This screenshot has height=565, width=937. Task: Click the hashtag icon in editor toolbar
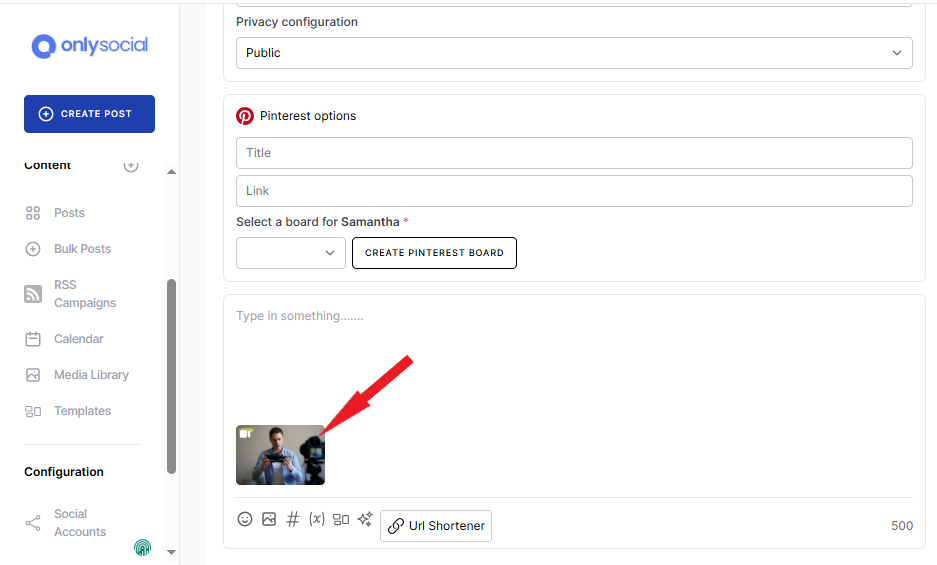(x=293, y=519)
